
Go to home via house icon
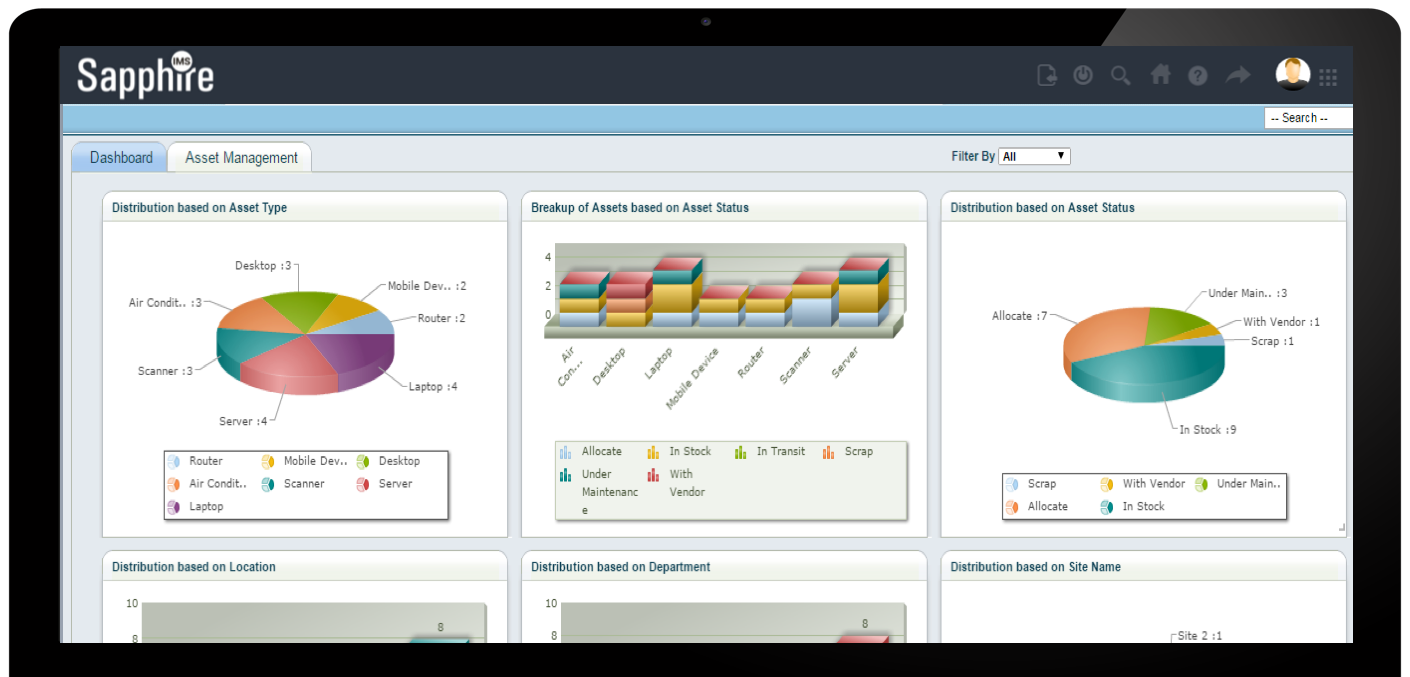pyautogui.click(x=1160, y=75)
